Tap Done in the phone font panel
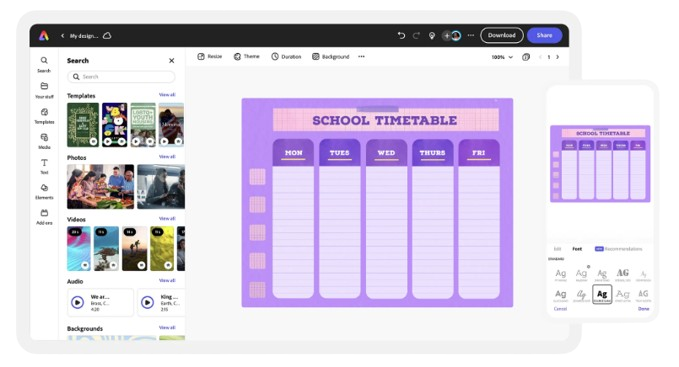The width and height of the screenshot is (679, 367). click(643, 309)
